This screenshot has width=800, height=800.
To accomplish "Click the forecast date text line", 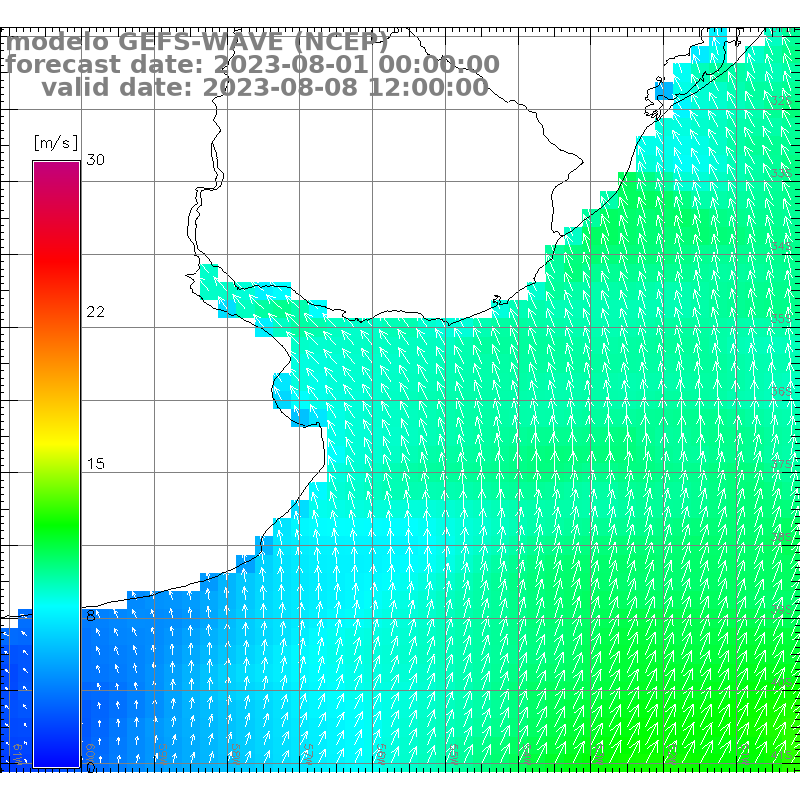I will (252, 65).
